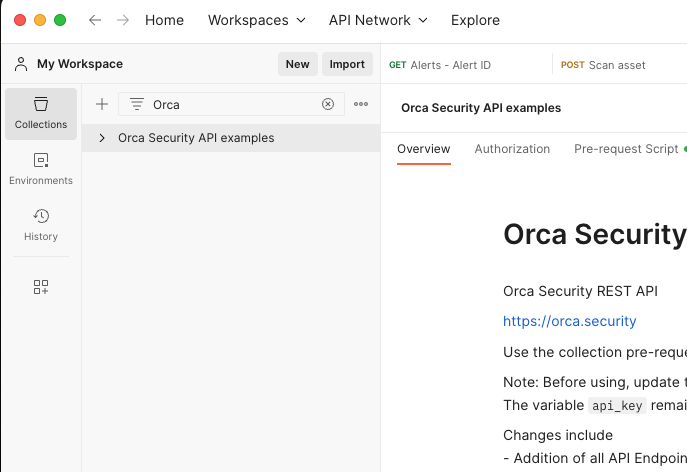Screen dimensions: 687x472
Task: Click the 'Changes include' text
Action: [558, 435]
